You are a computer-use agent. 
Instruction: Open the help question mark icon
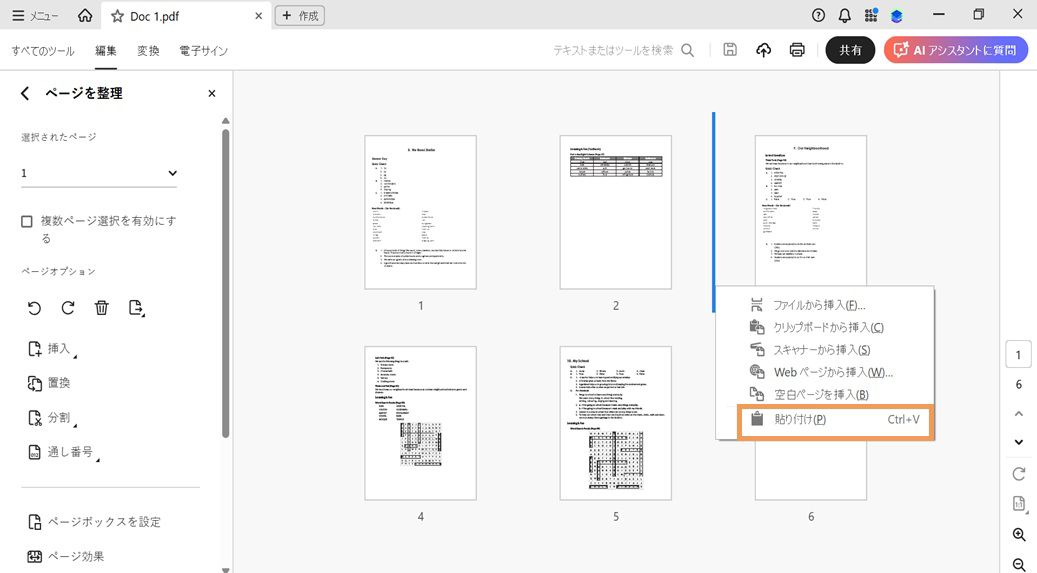[x=818, y=15]
